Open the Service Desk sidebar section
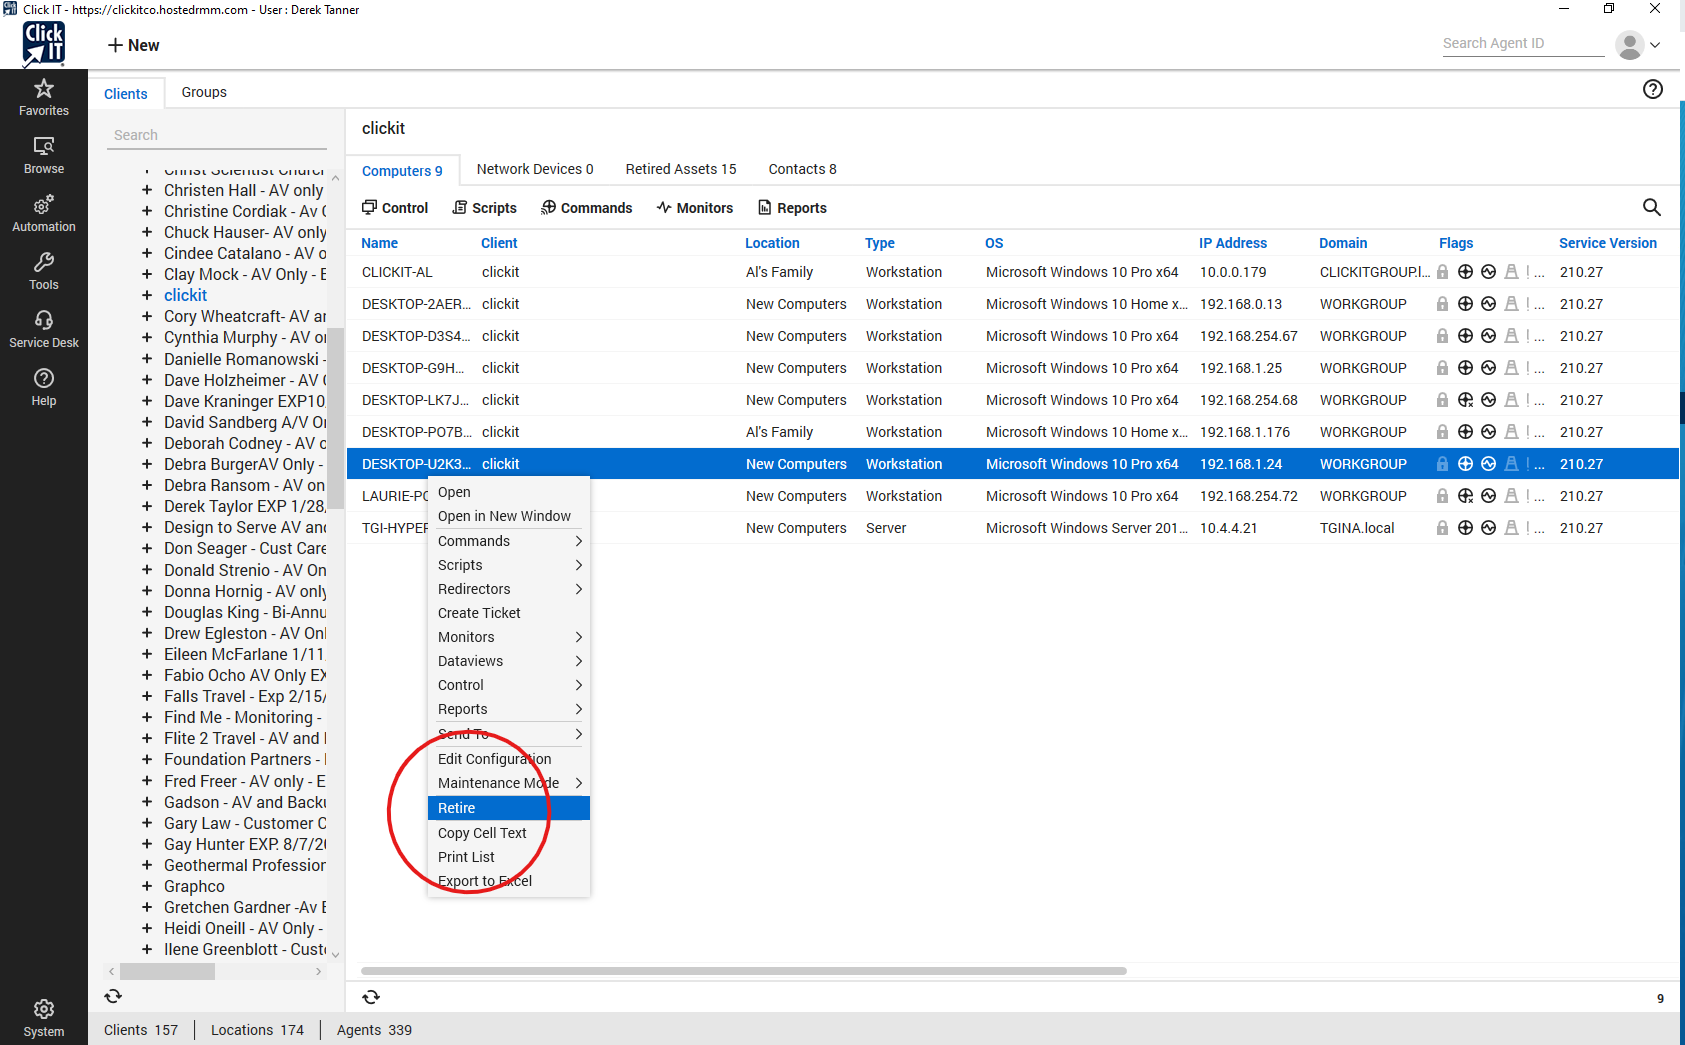 [44, 330]
